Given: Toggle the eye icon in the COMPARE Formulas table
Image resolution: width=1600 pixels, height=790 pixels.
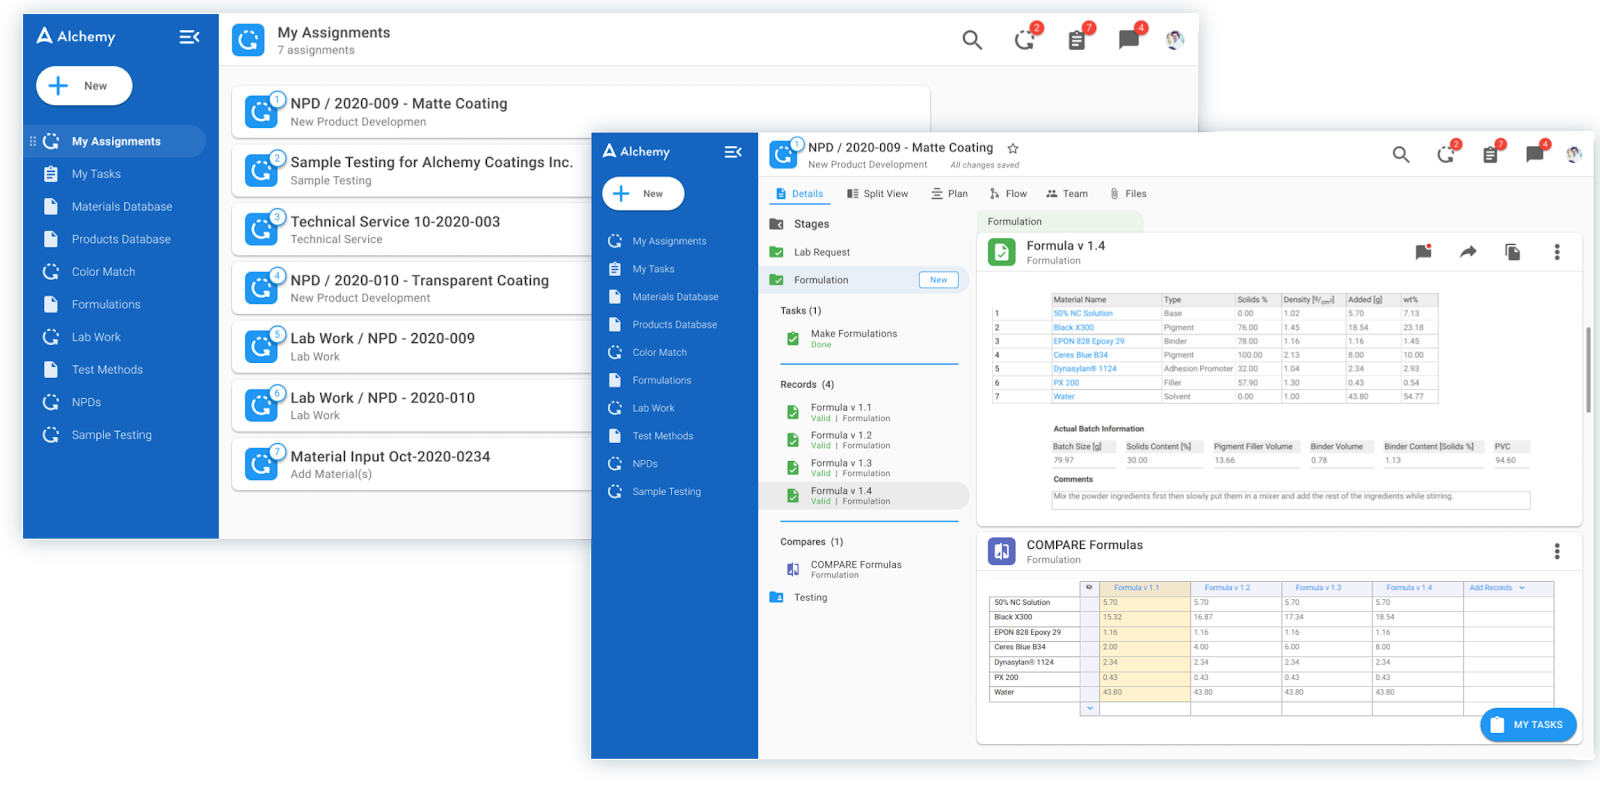Looking at the screenshot, I should coord(1089,588).
